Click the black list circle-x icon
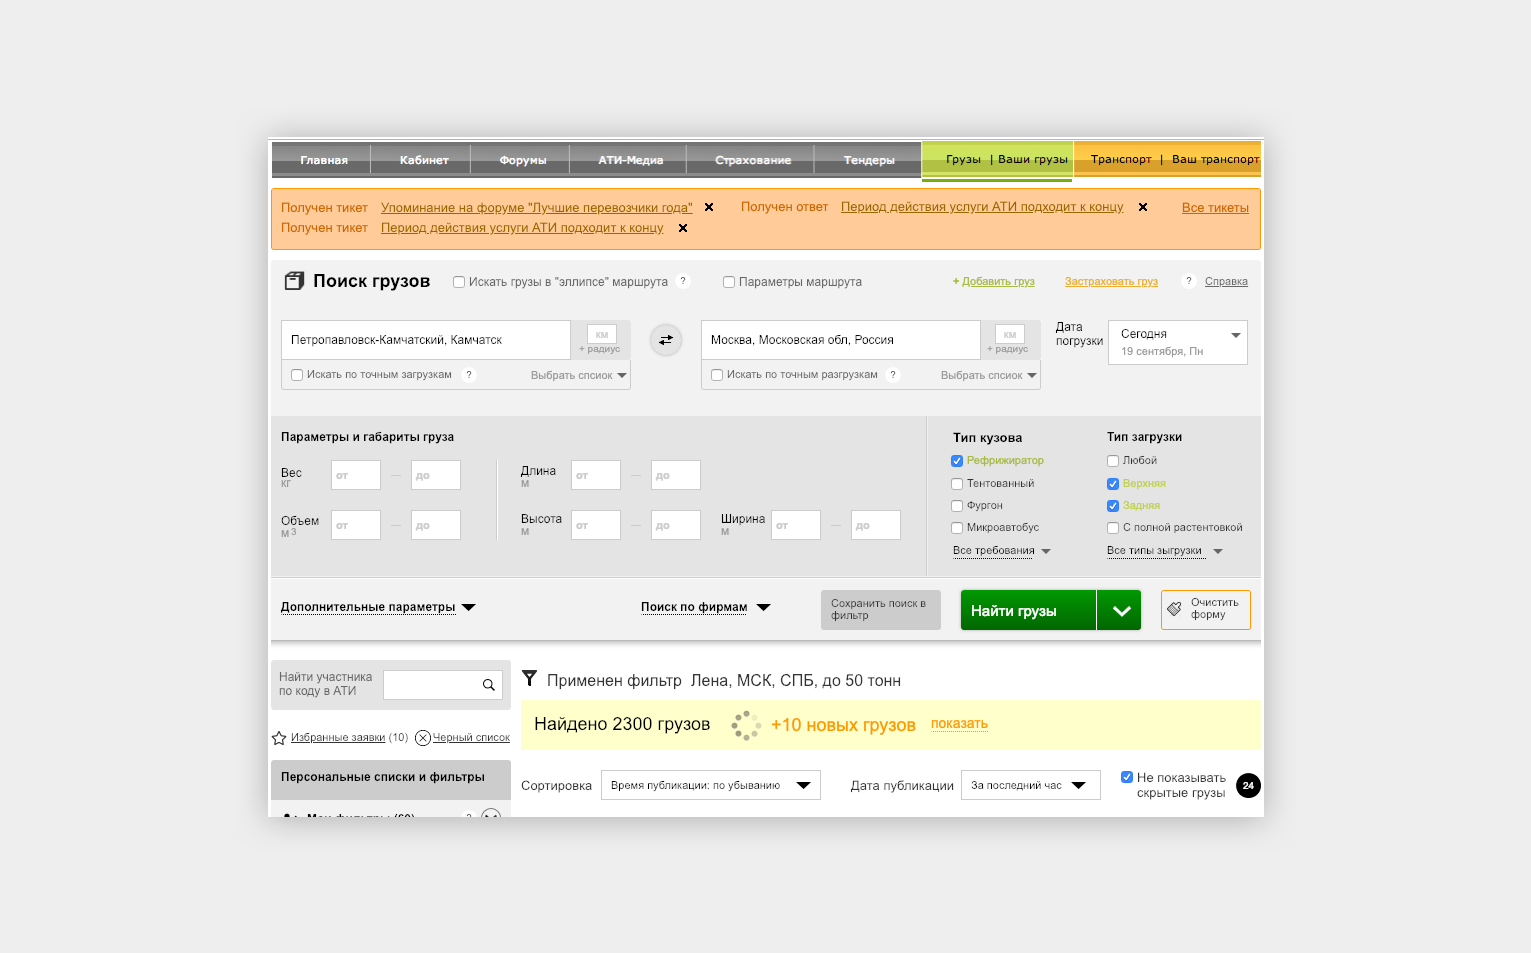Viewport: 1531px width, 953px height. [x=423, y=738]
